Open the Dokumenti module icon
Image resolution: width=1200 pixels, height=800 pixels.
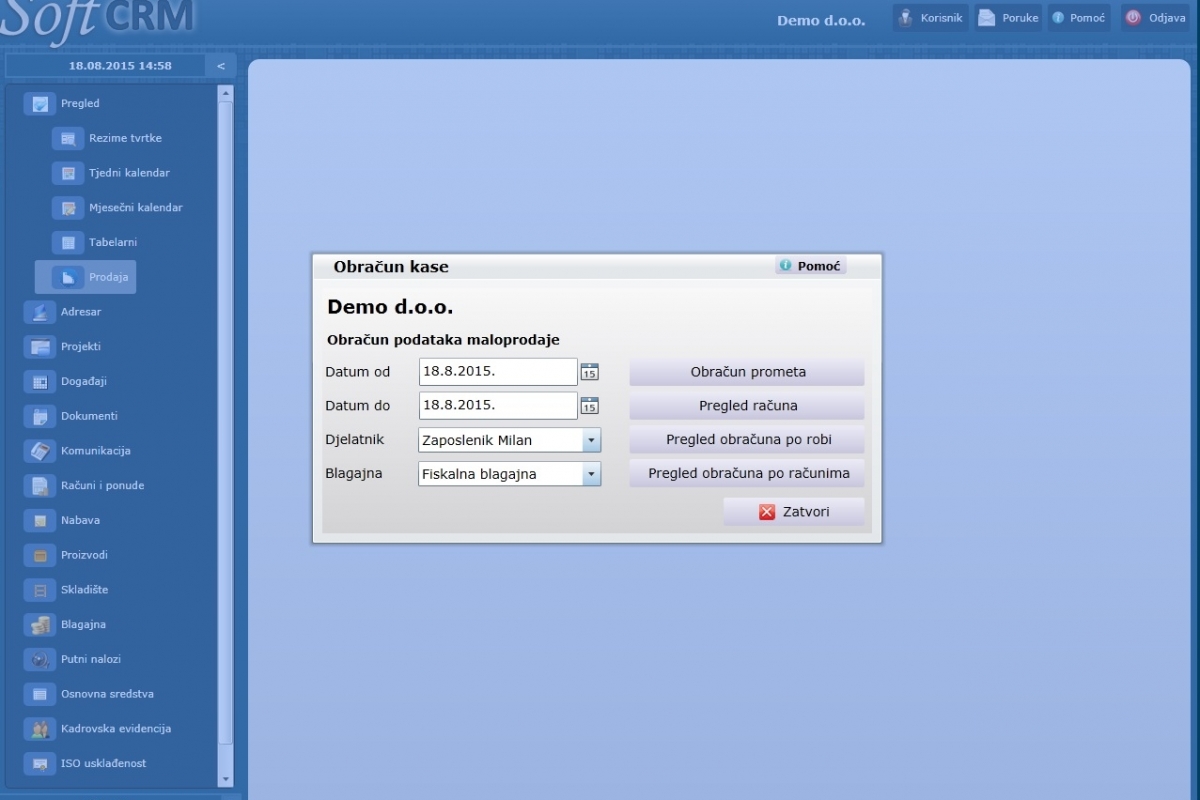click(x=40, y=416)
